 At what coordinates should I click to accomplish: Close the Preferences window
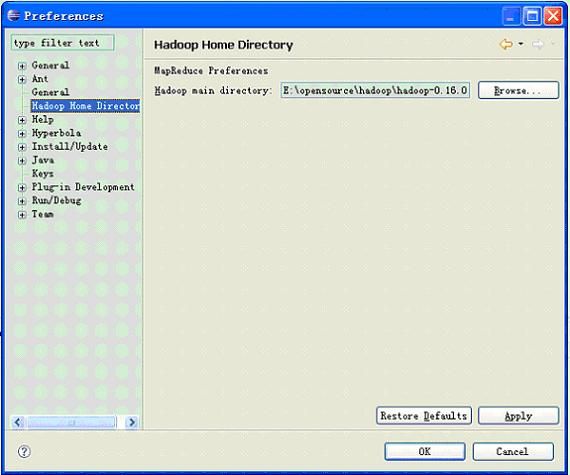coord(553,16)
